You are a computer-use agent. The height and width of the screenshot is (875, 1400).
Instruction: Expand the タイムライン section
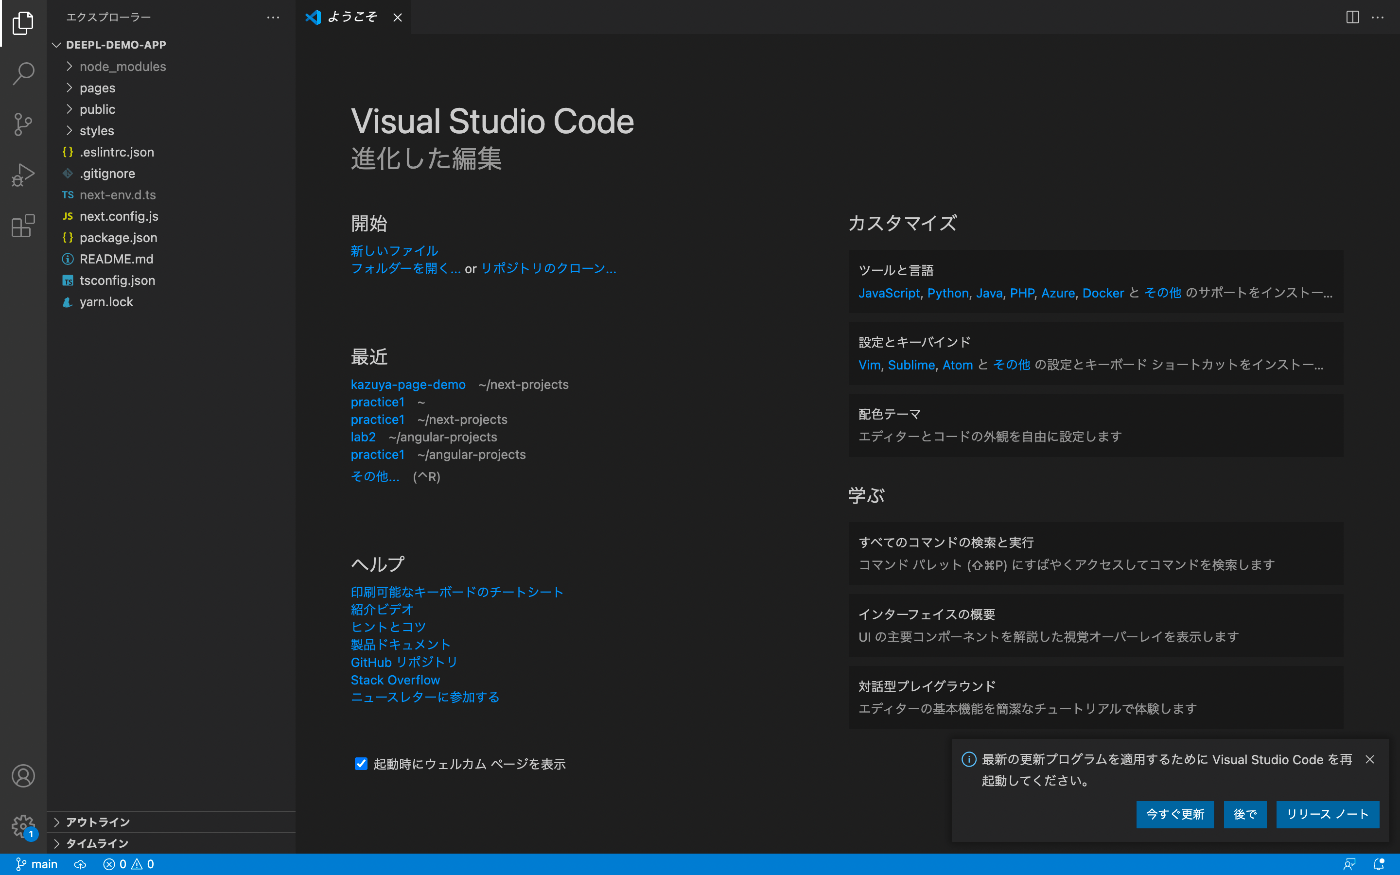[x=171, y=843]
